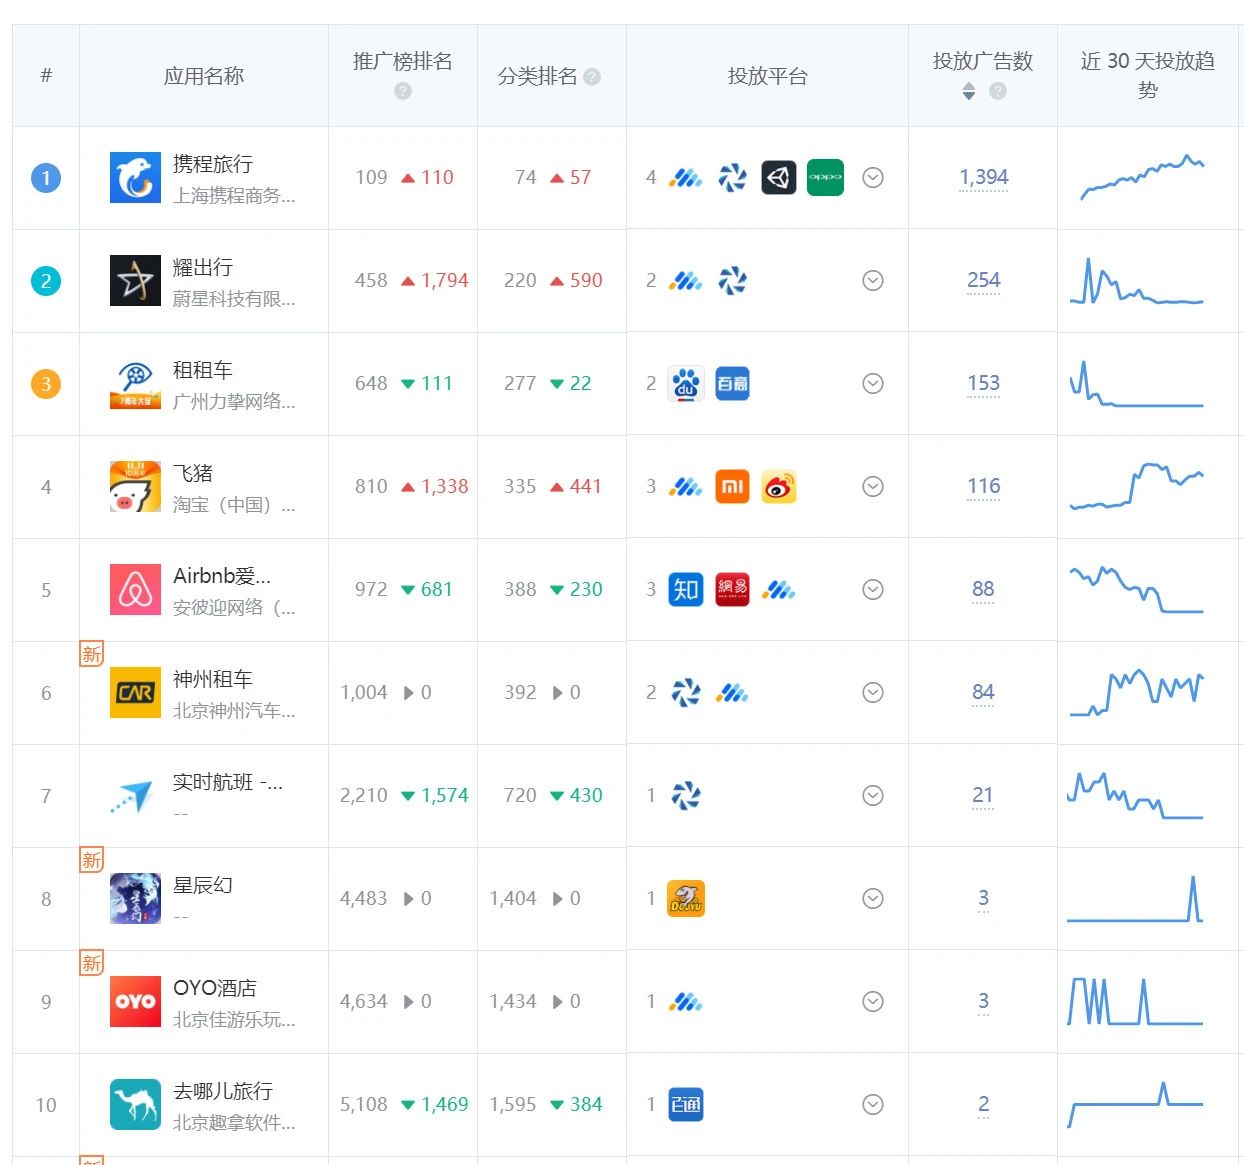This screenshot has height=1165, width=1244.
Task: Open the 携程旅行 app logo
Action: click(x=135, y=177)
